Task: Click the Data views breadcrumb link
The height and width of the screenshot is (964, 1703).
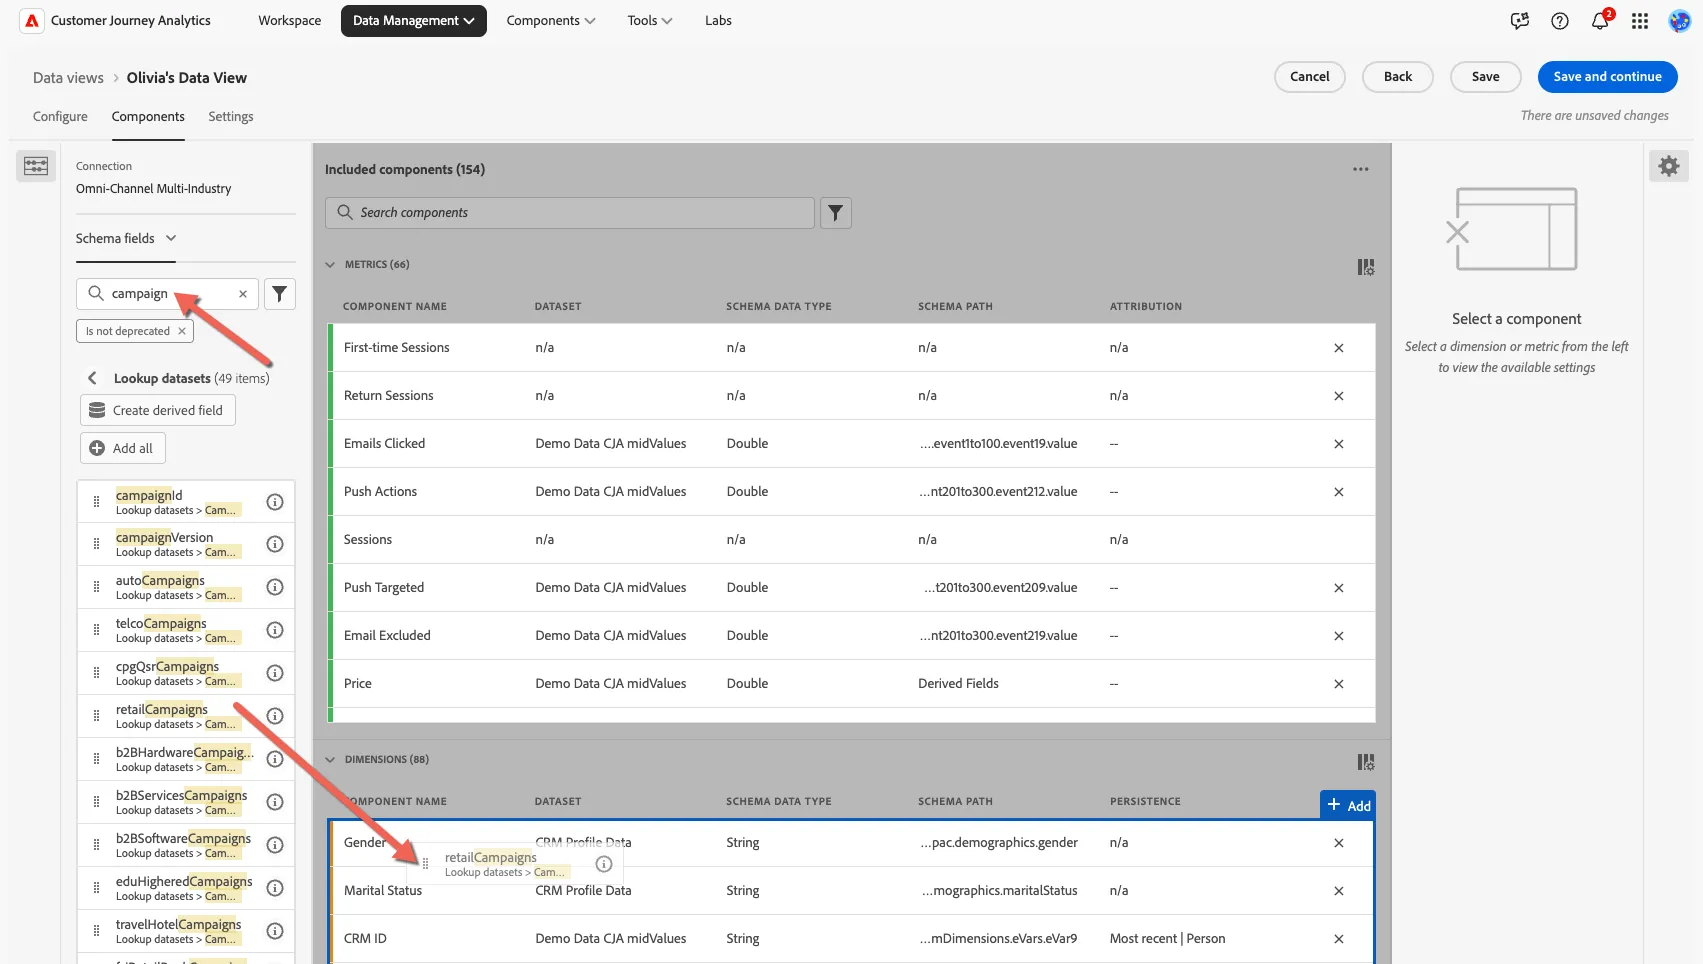Action: point(68,78)
